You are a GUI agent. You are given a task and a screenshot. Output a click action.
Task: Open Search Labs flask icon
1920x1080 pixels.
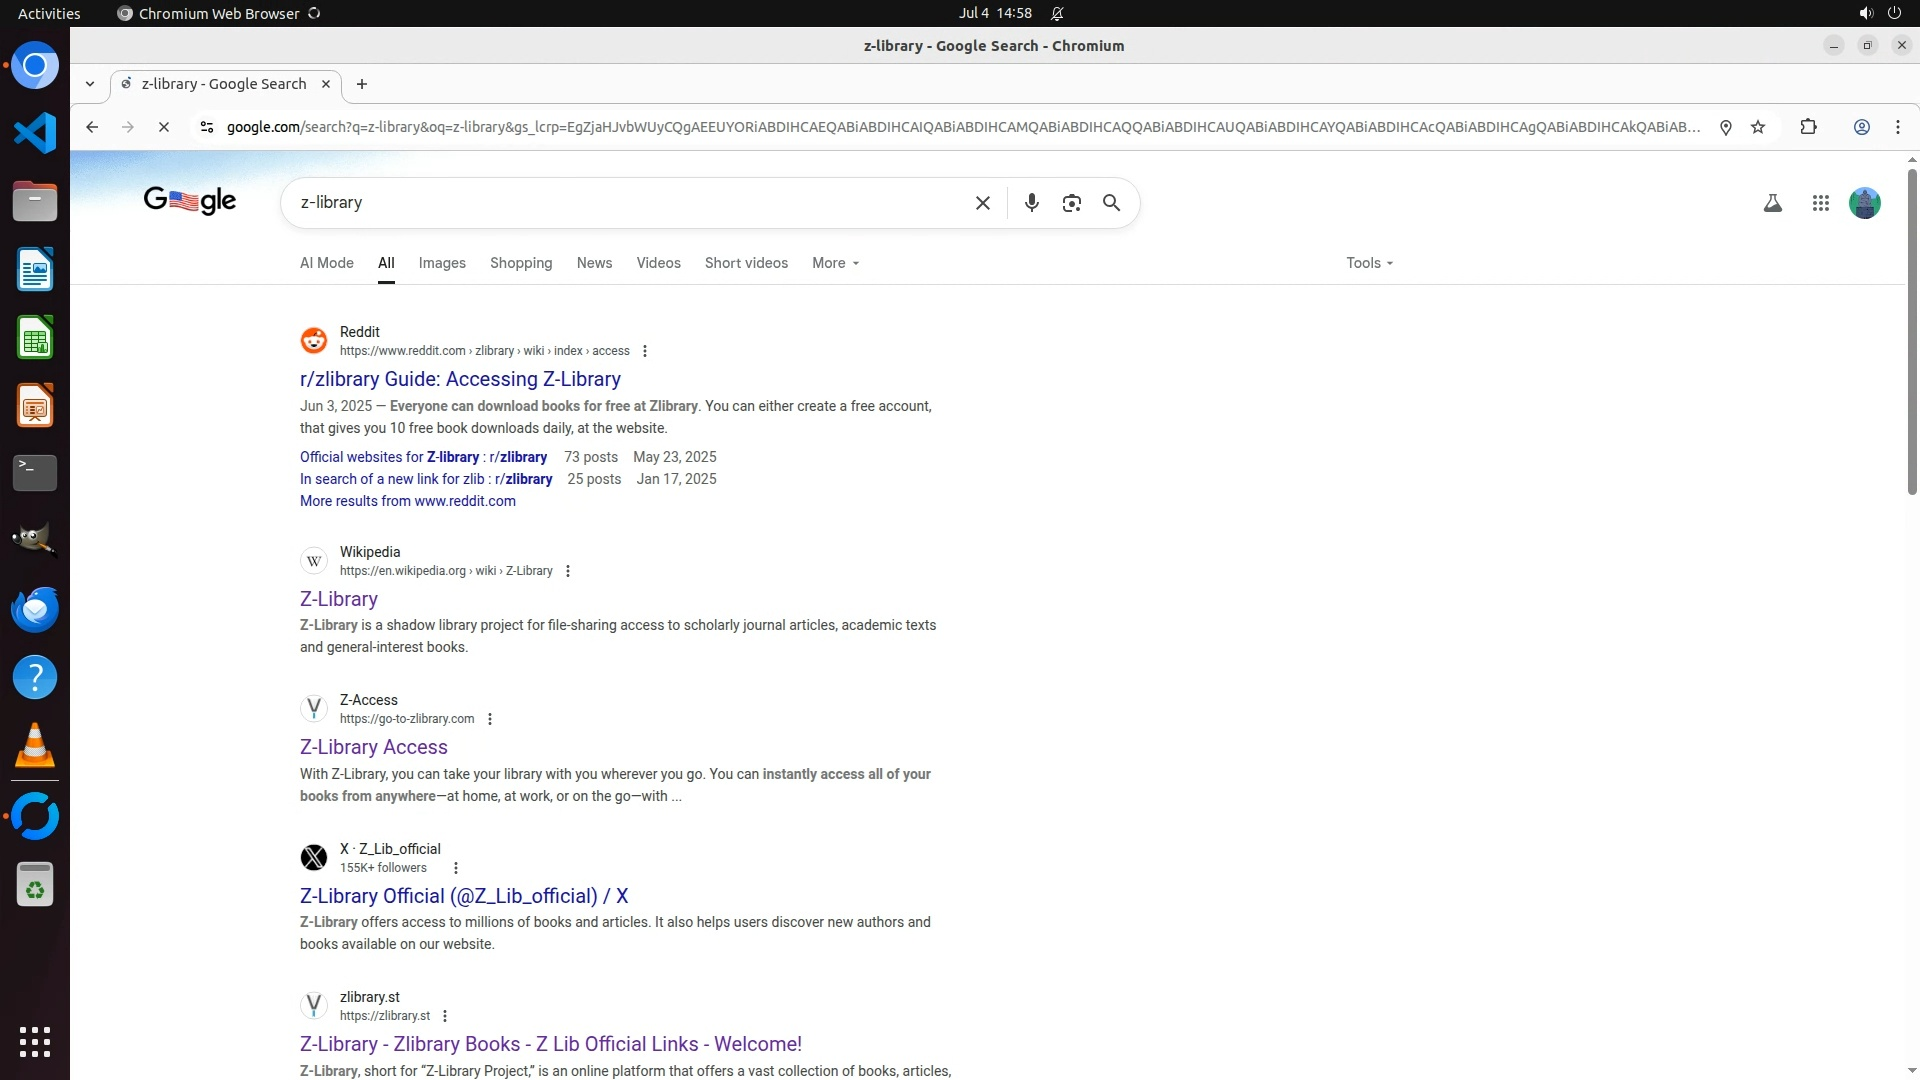(1772, 203)
